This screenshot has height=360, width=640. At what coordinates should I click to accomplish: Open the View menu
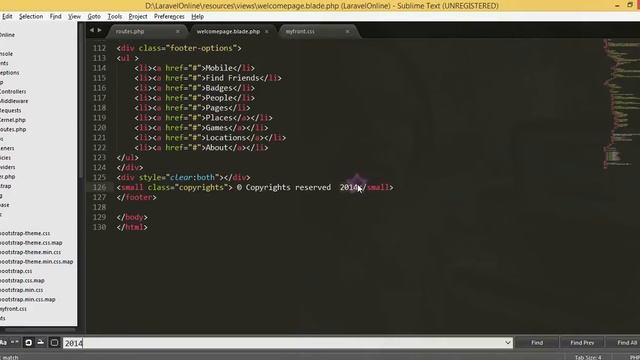click(x=74, y=16)
